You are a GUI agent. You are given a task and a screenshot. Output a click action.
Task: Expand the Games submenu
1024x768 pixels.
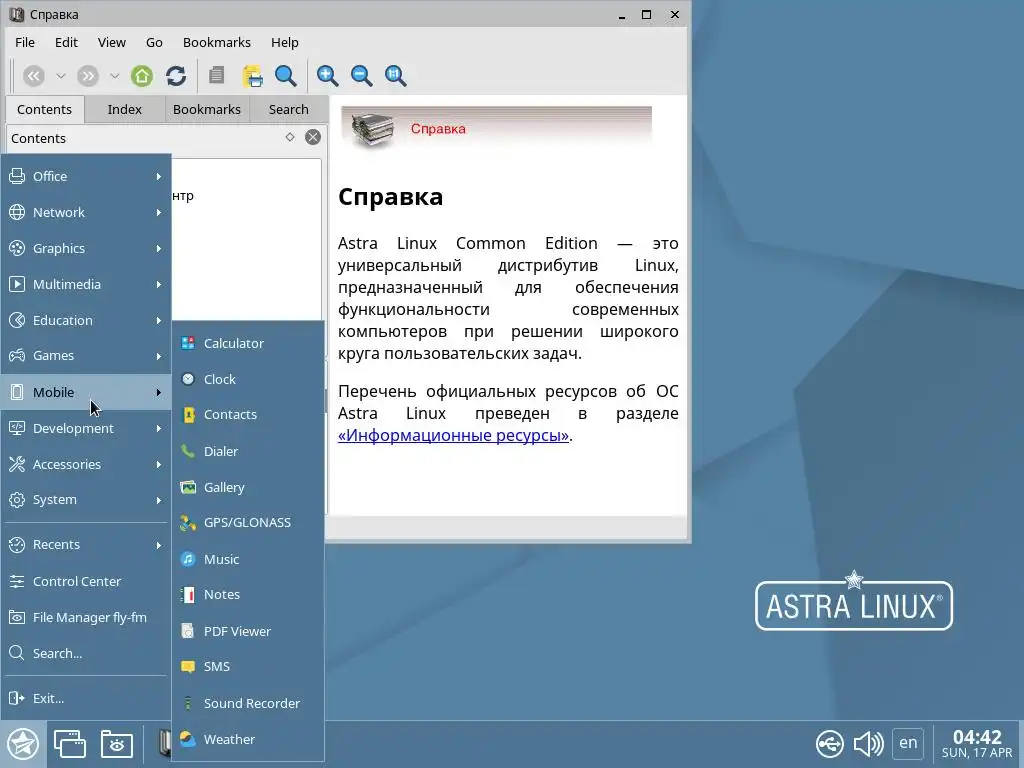tap(86, 356)
